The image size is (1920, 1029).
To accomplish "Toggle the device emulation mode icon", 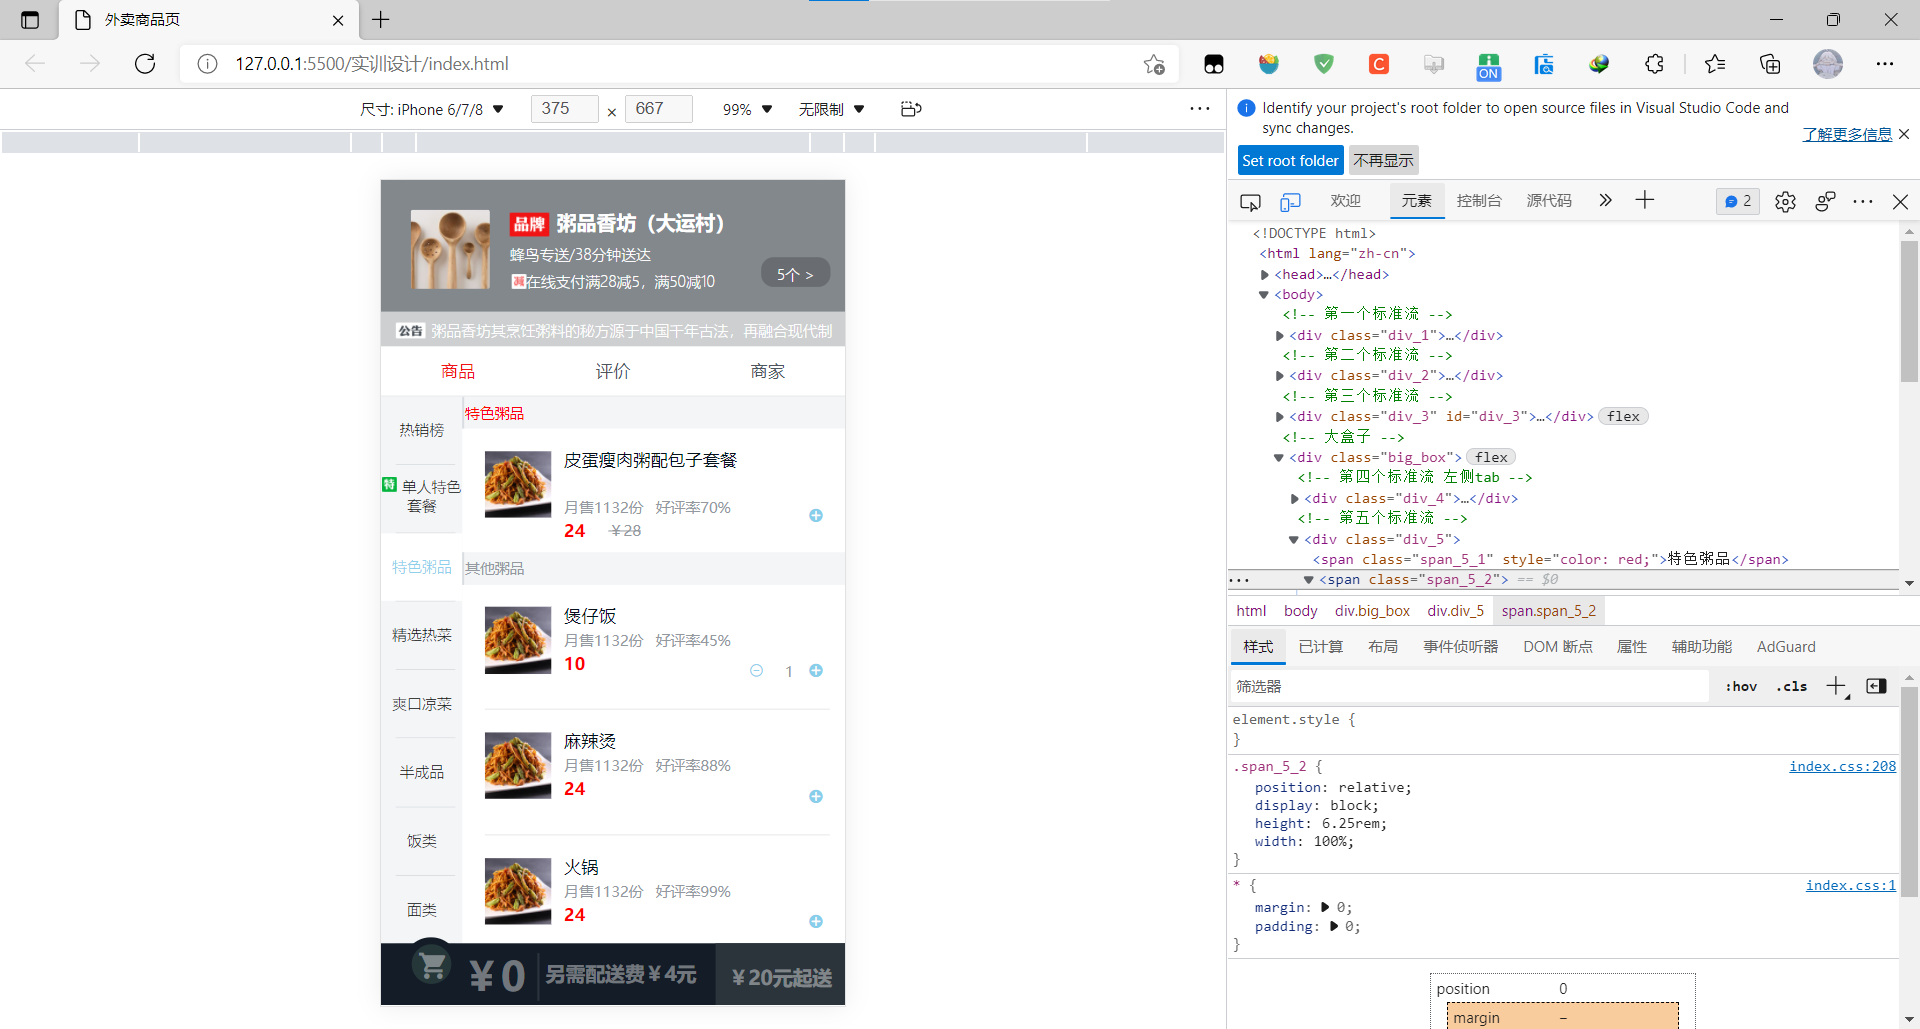I will pyautogui.click(x=1290, y=201).
